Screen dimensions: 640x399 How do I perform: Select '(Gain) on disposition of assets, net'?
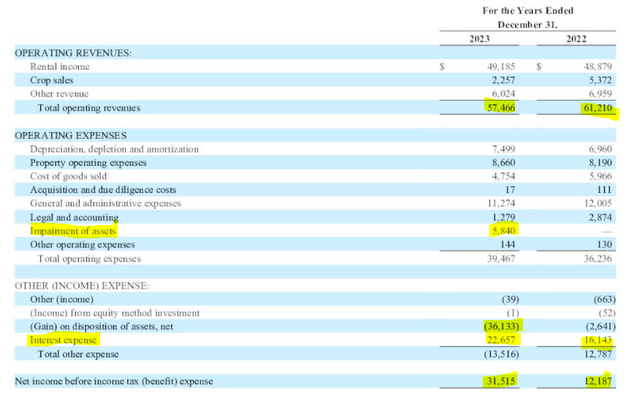coord(101,327)
